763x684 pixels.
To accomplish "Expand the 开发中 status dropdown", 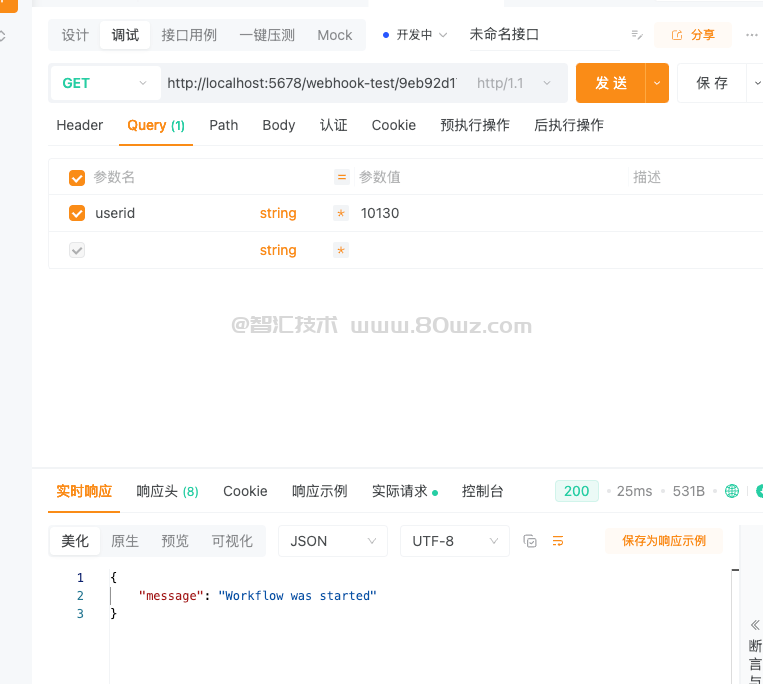I will click(415, 35).
